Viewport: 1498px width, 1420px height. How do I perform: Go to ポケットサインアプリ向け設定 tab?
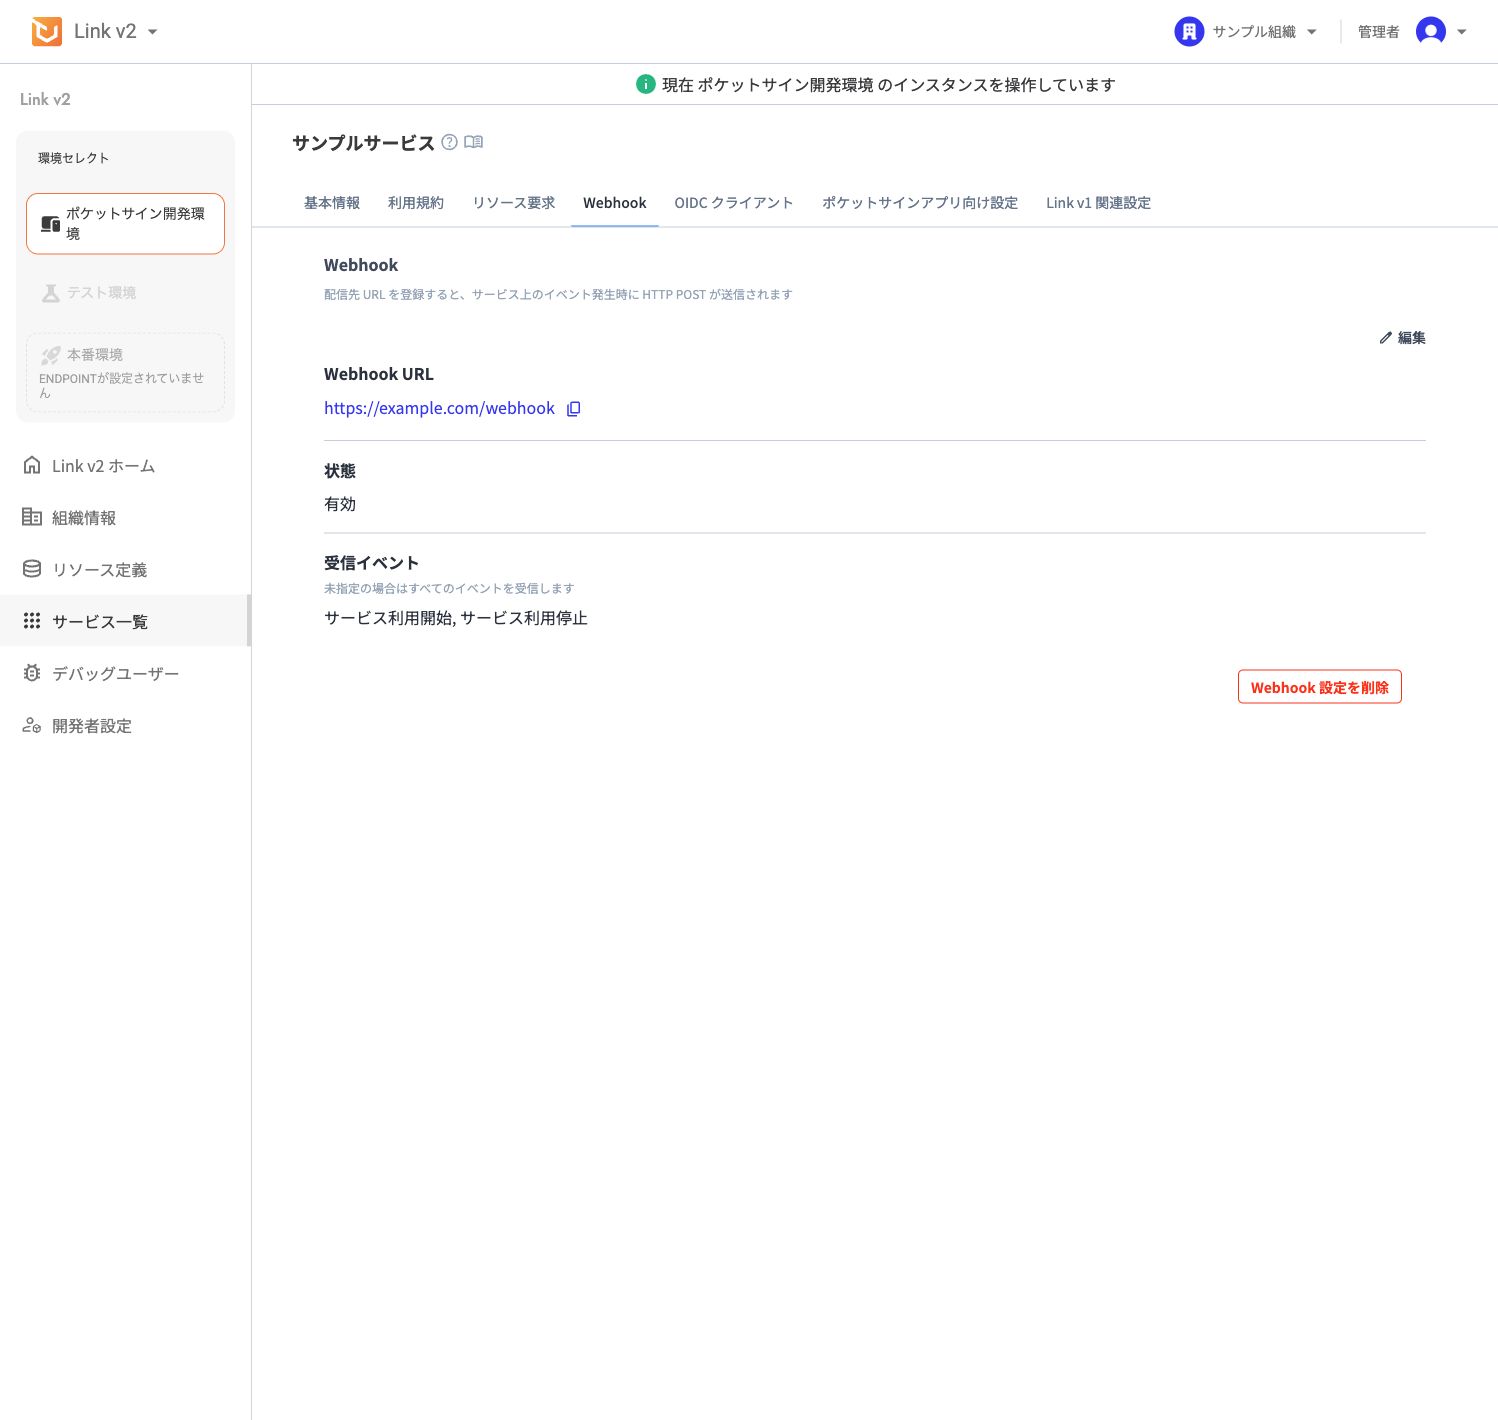pos(920,203)
